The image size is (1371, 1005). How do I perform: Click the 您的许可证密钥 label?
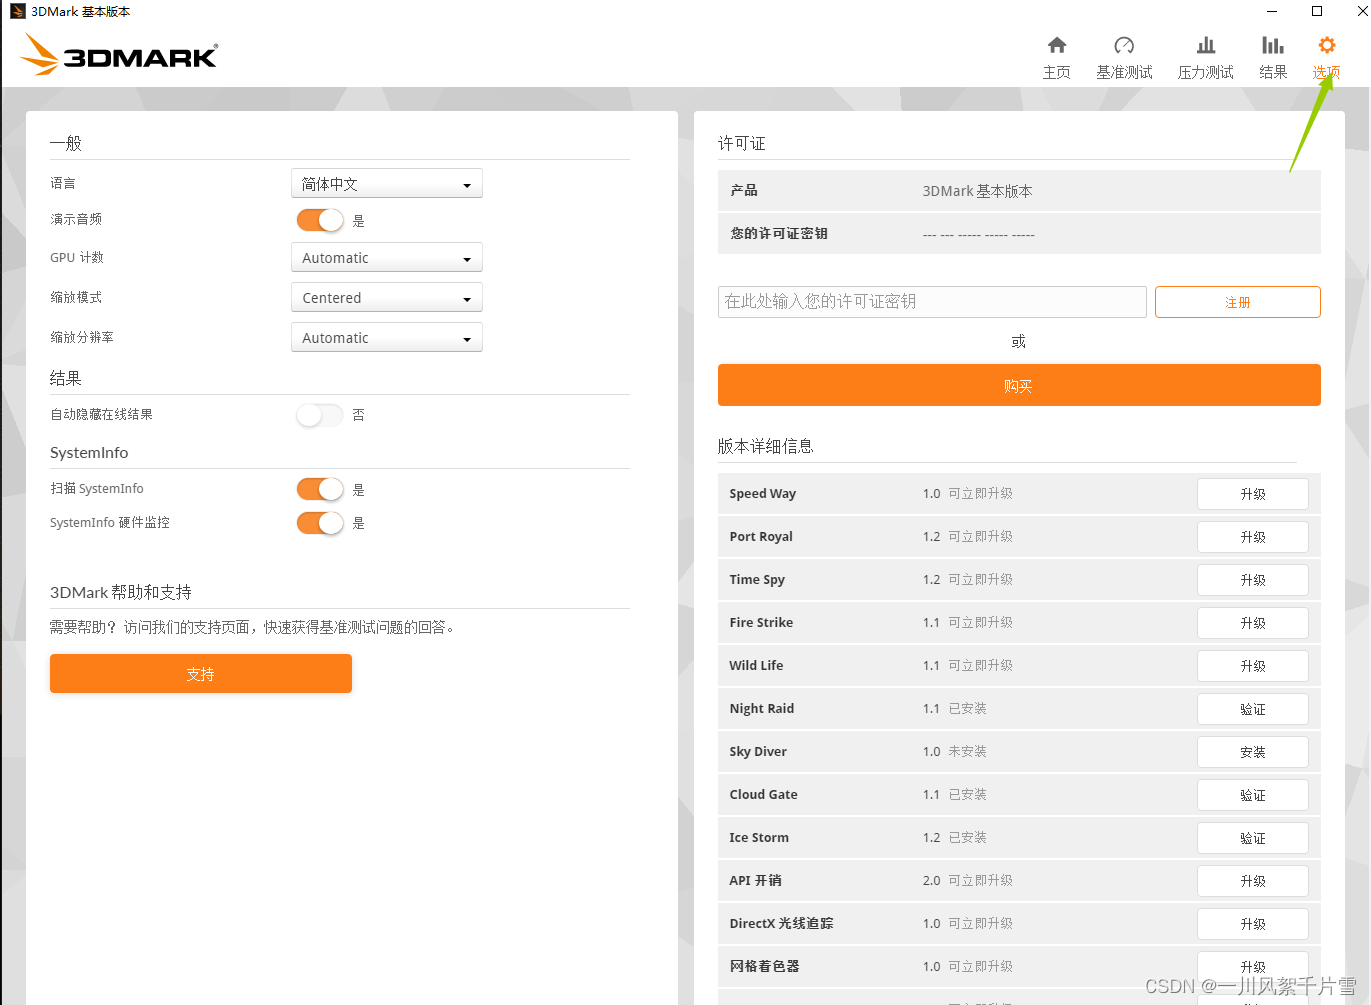(779, 233)
